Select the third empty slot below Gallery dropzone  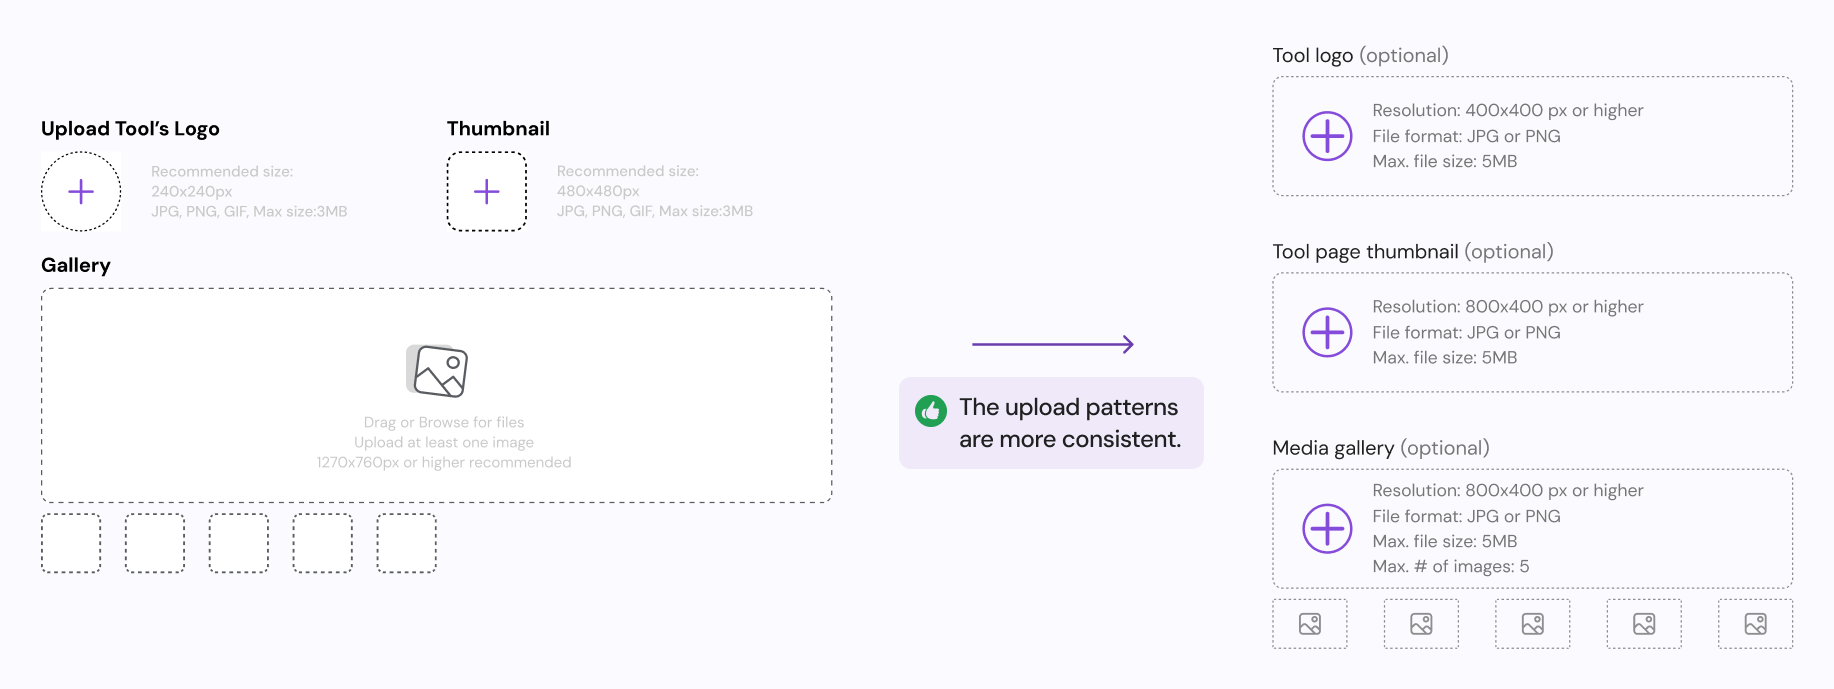click(239, 543)
